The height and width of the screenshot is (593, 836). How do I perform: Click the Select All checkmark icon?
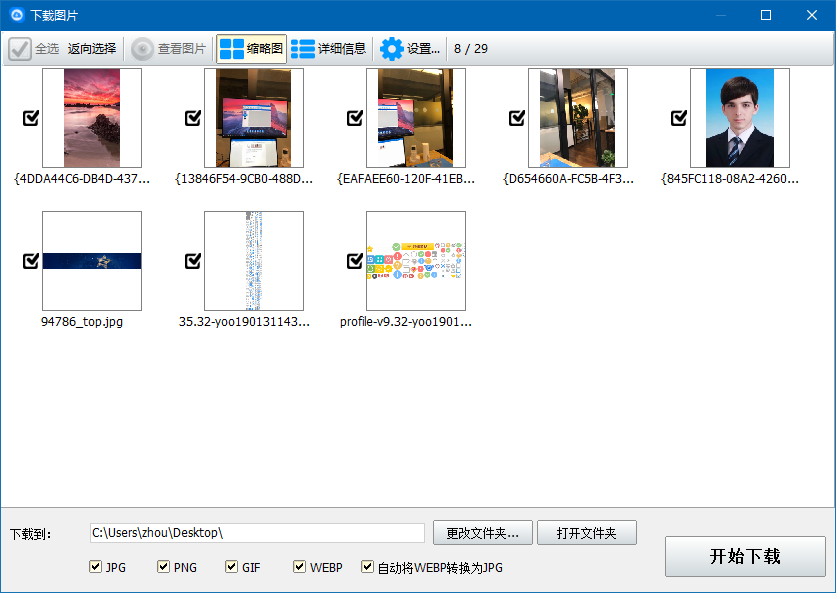click(20, 49)
